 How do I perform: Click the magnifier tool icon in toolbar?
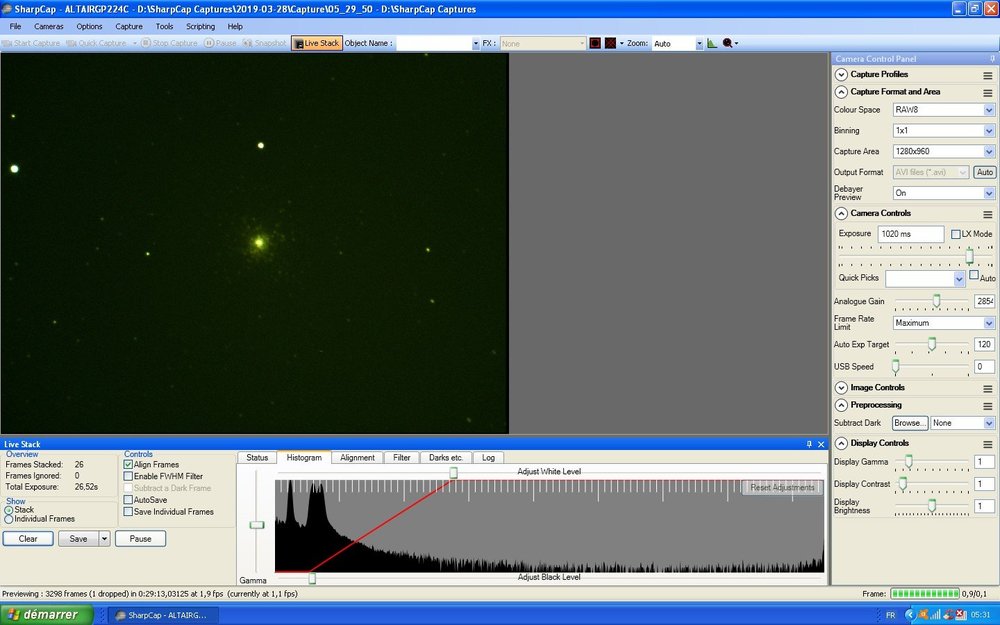pos(728,43)
